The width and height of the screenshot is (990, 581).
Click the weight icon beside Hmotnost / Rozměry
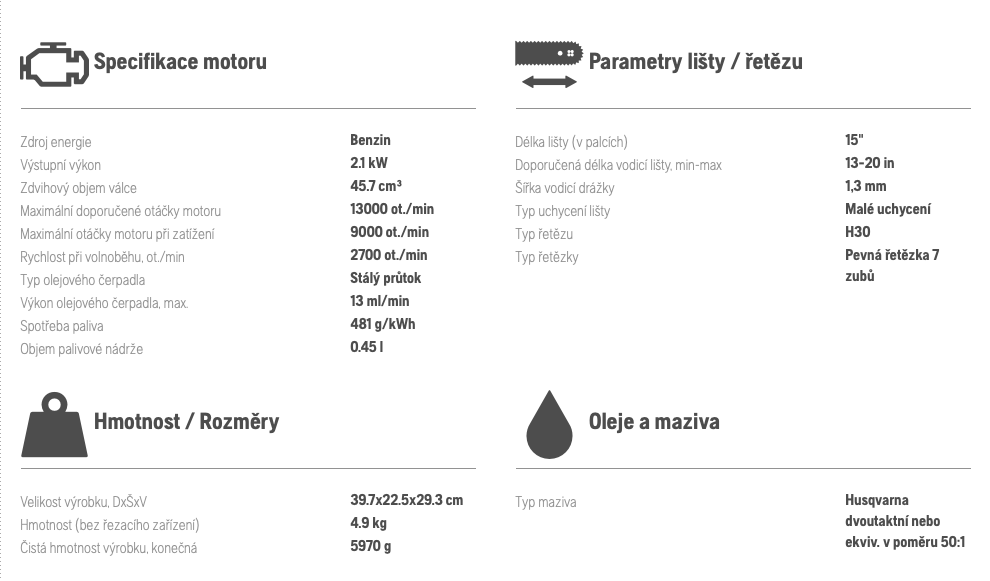(x=54, y=424)
